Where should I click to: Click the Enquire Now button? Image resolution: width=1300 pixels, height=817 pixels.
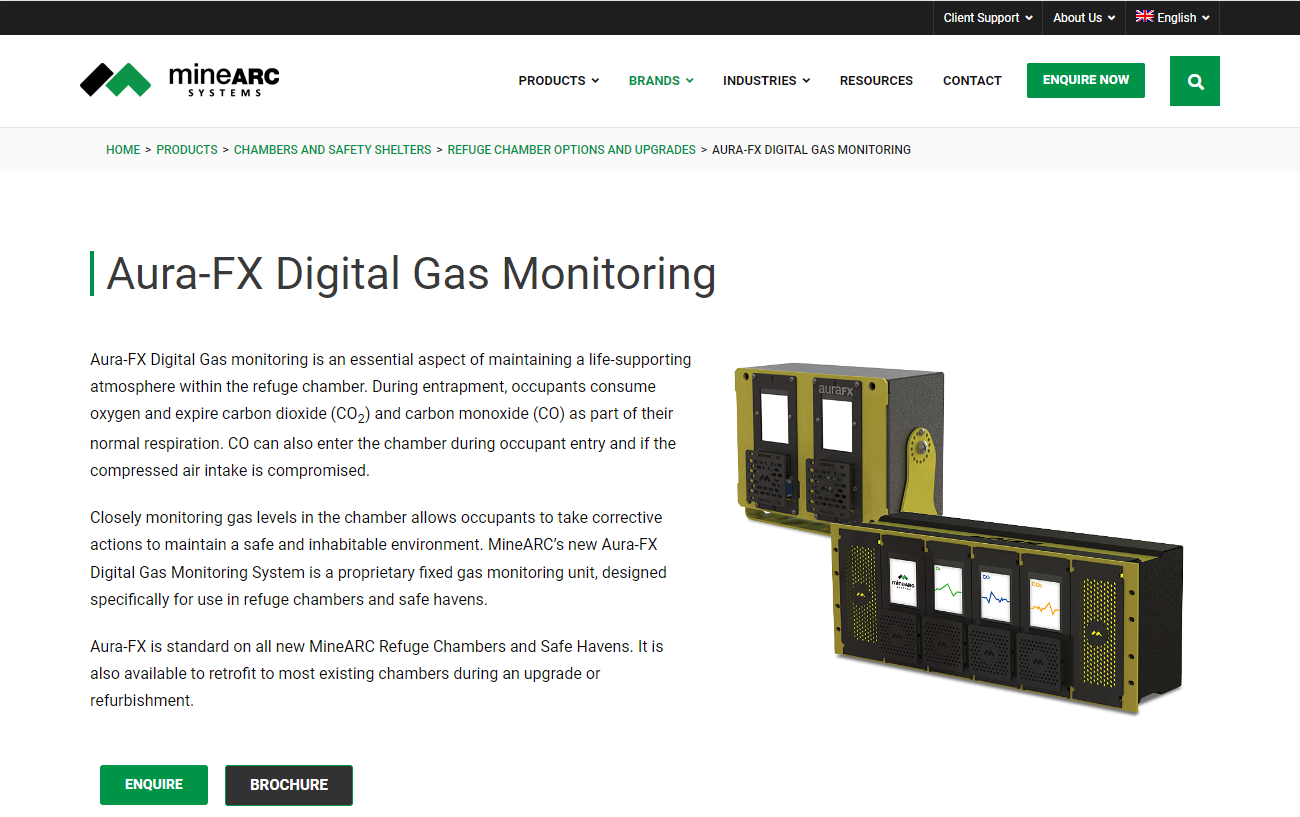point(1086,80)
